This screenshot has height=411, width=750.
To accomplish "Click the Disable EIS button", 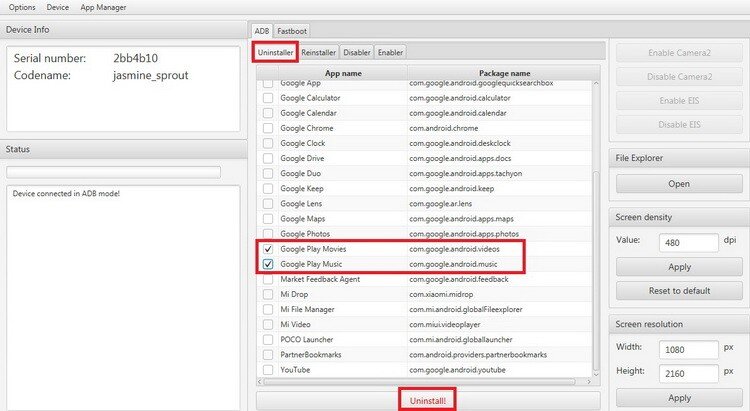I will (679, 124).
